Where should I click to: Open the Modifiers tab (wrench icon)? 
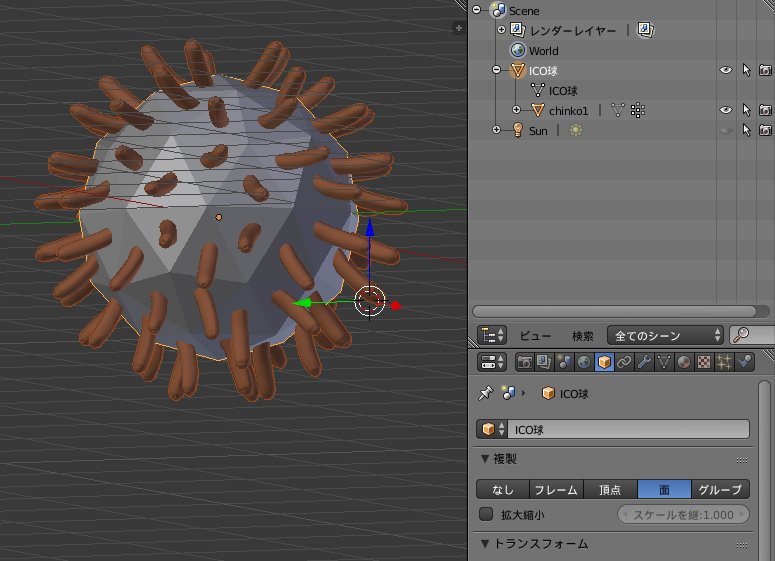point(644,362)
